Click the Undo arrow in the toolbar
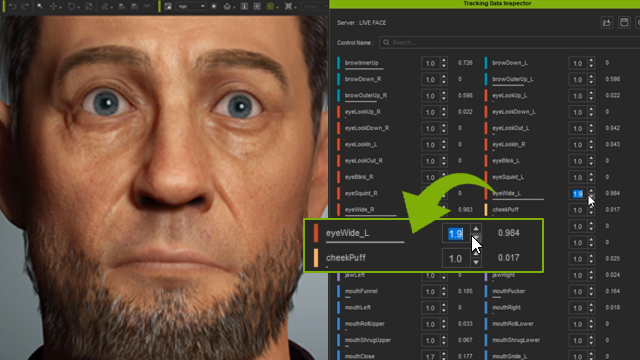 click(12, 7)
